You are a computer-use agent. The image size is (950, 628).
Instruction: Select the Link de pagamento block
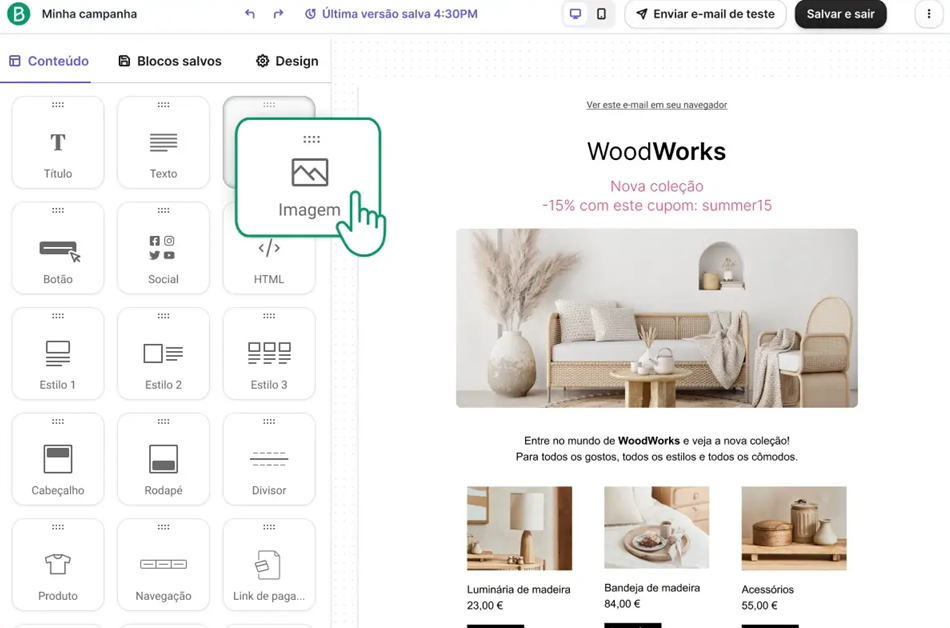pos(269,564)
